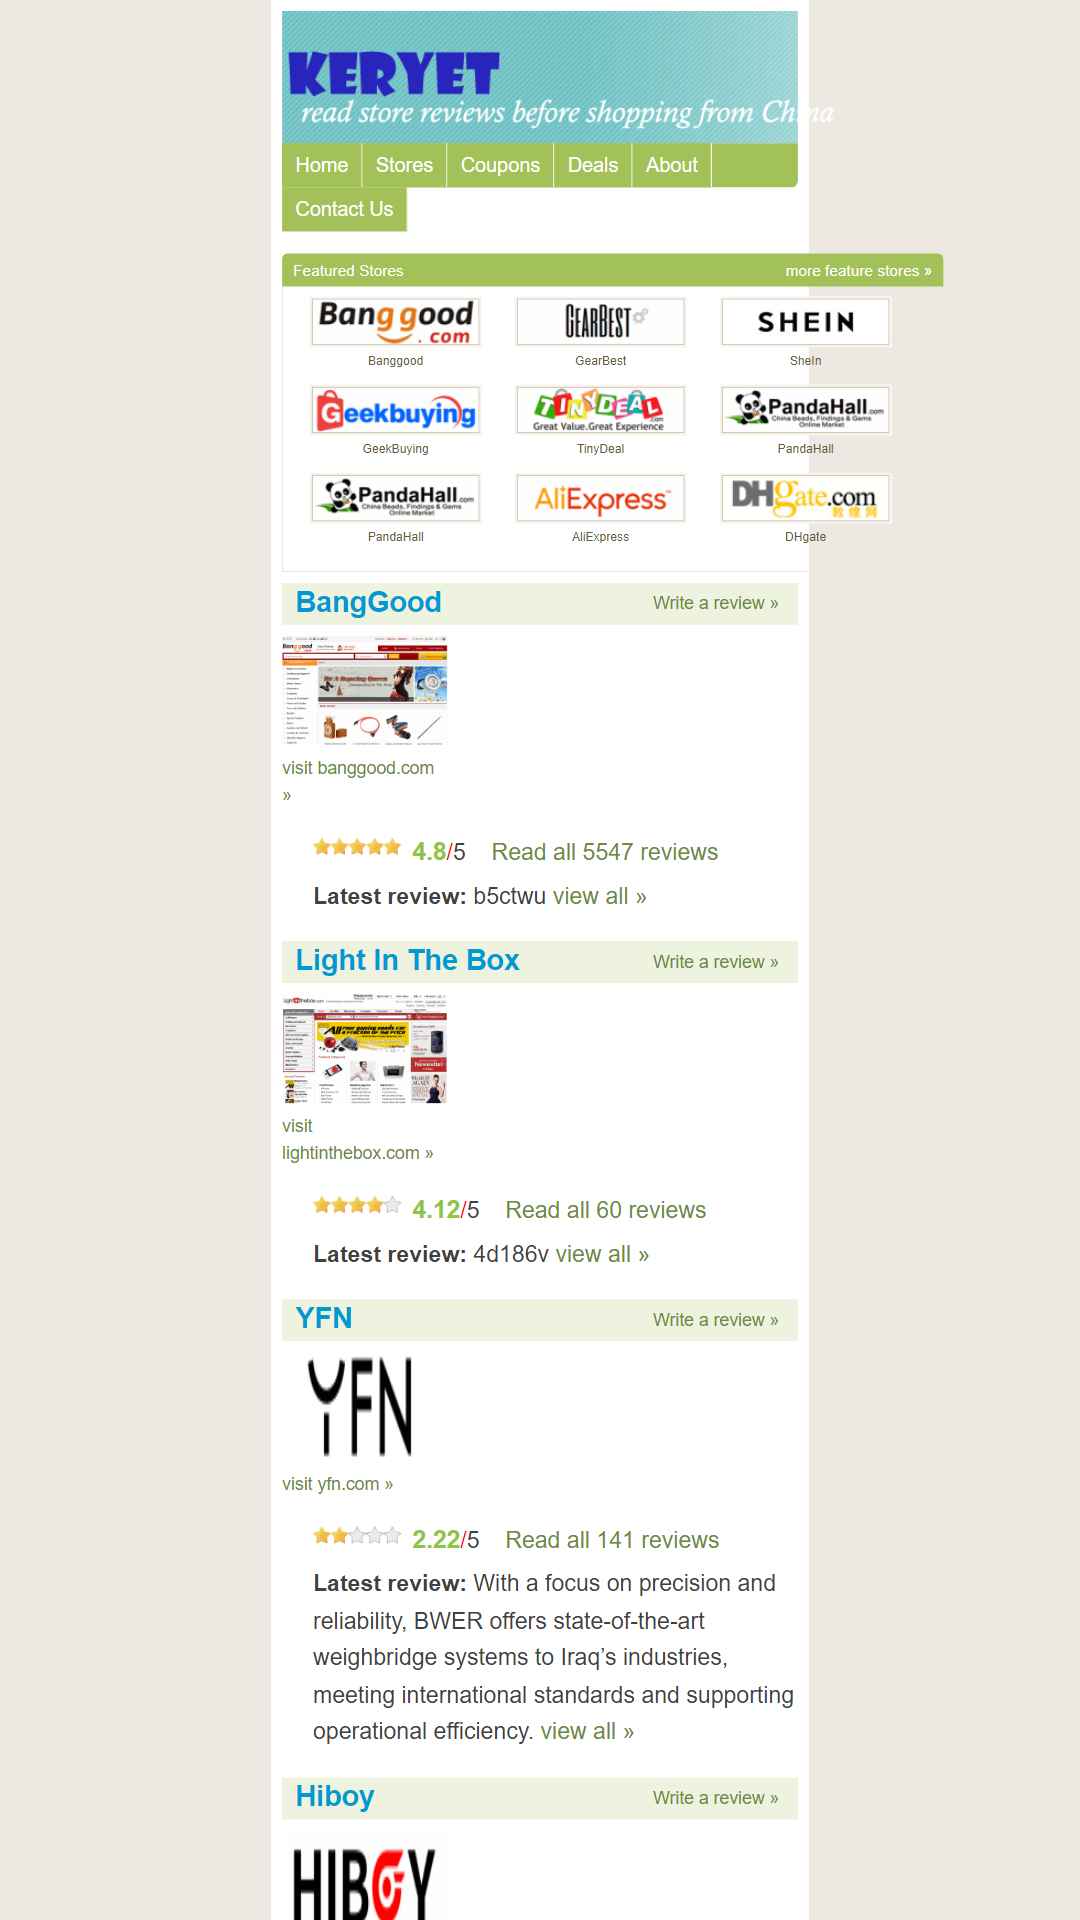Select the TinyDeal store logo

coord(600,410)
